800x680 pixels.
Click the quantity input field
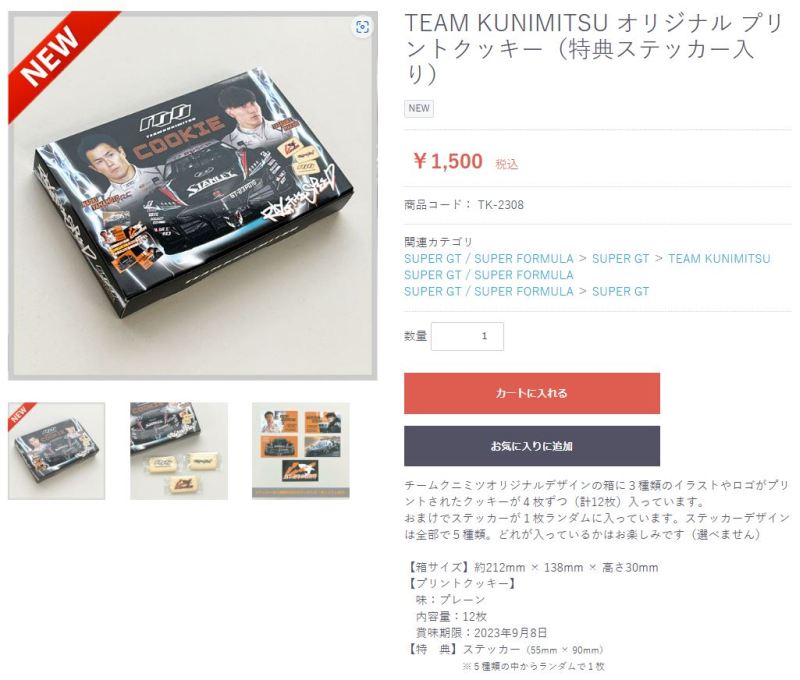467,336
